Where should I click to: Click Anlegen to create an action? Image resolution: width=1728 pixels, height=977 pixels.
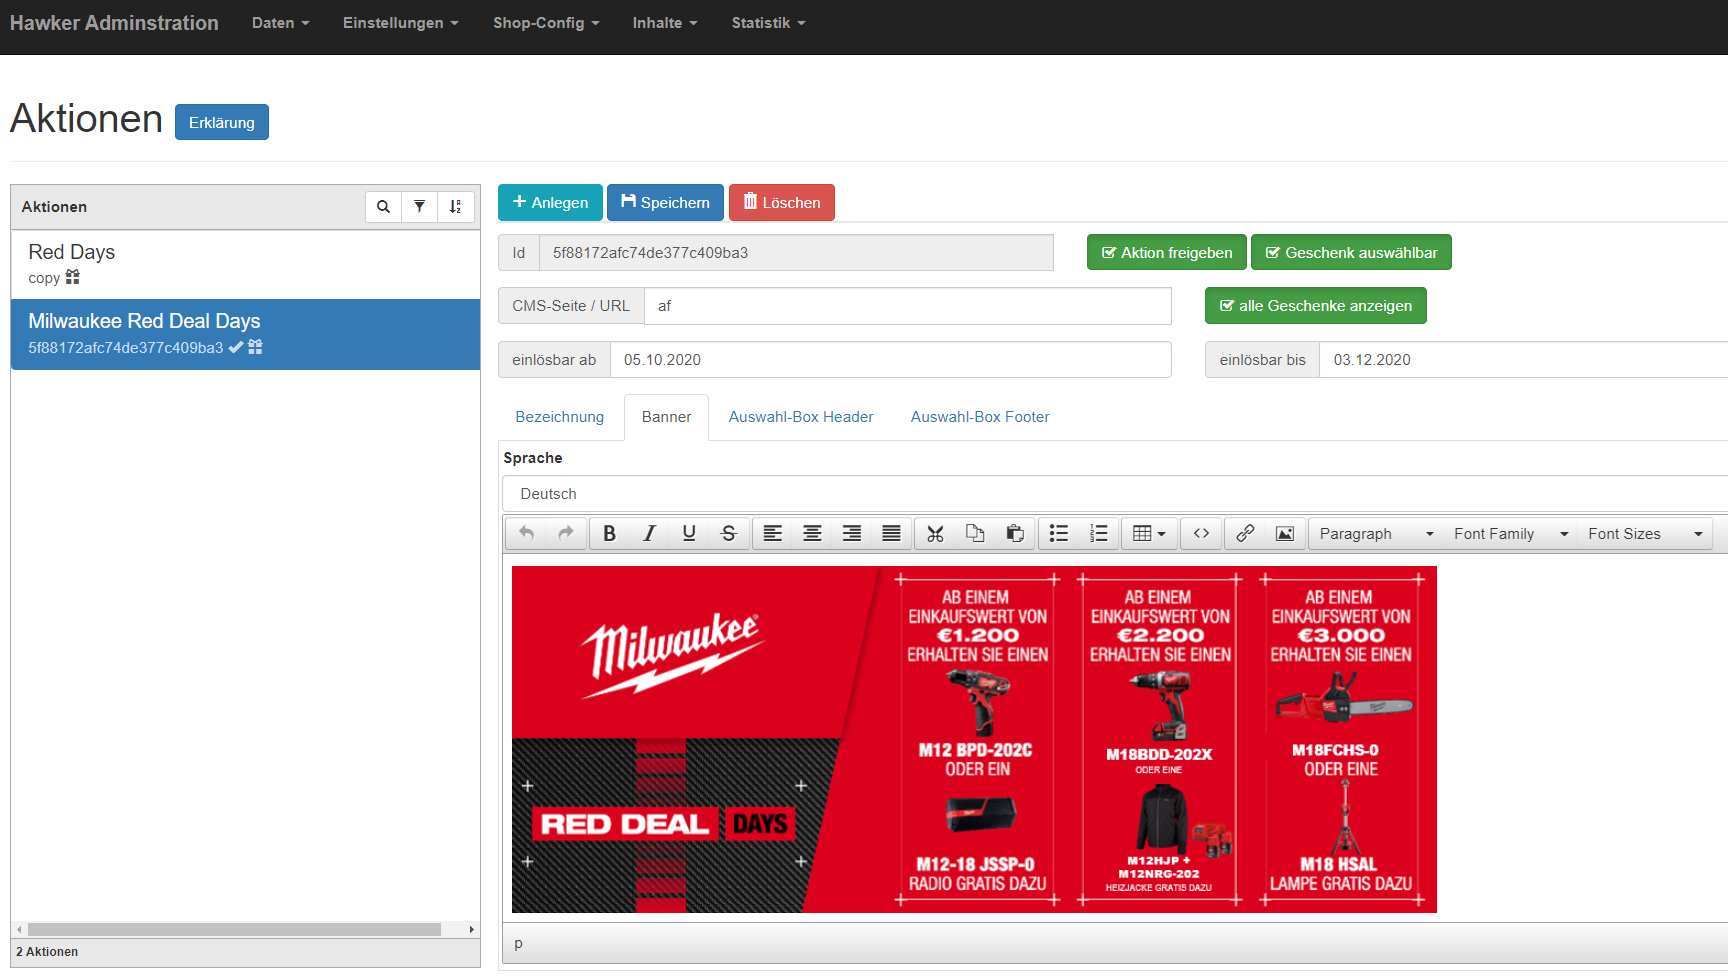click(x=550, y=203)
